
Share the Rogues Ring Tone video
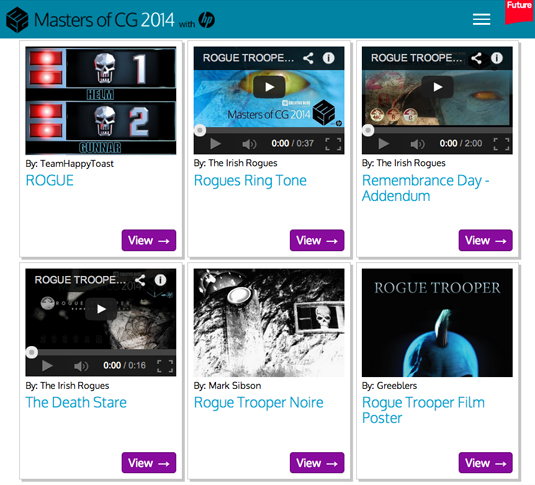(x=308, y=58)
